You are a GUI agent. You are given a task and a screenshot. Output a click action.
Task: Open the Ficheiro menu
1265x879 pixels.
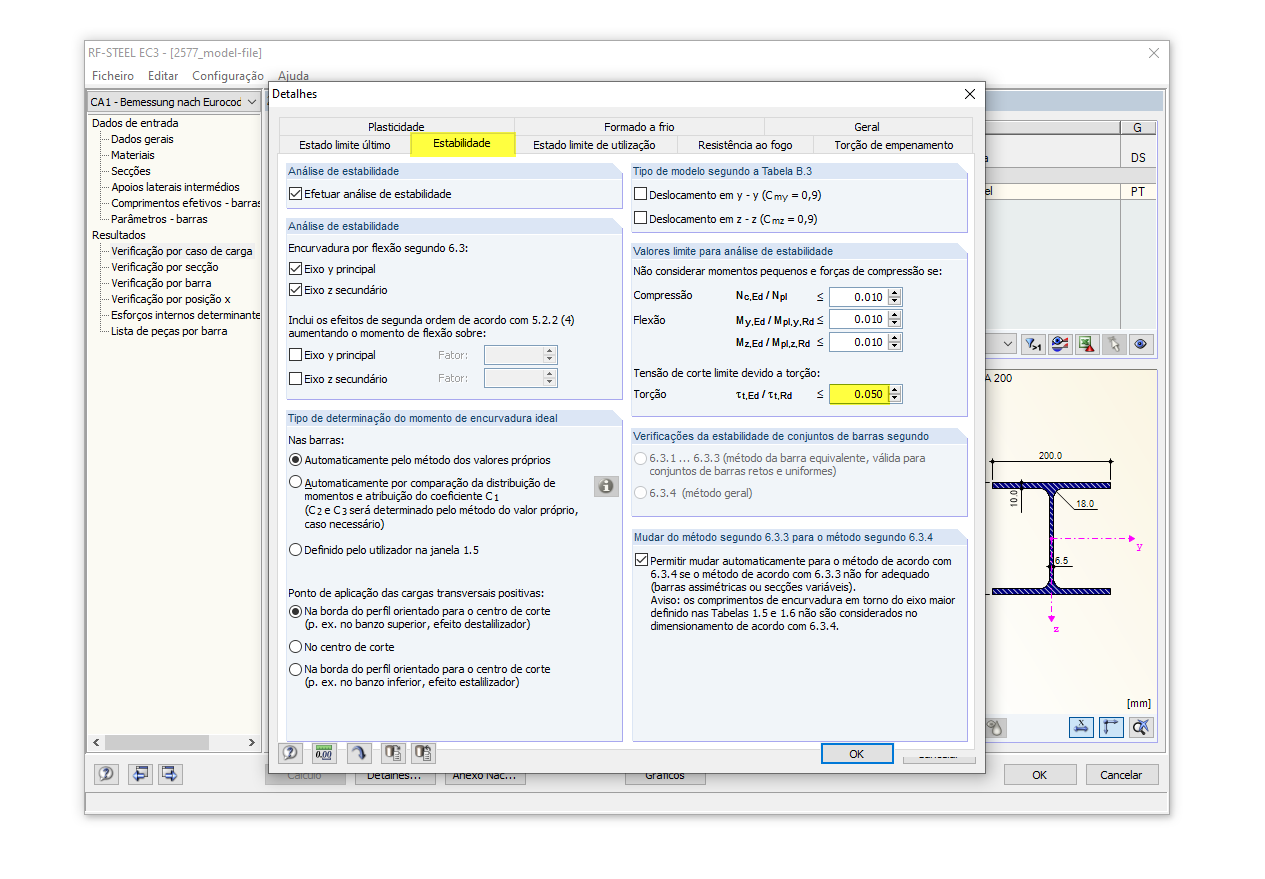point(113,76)
